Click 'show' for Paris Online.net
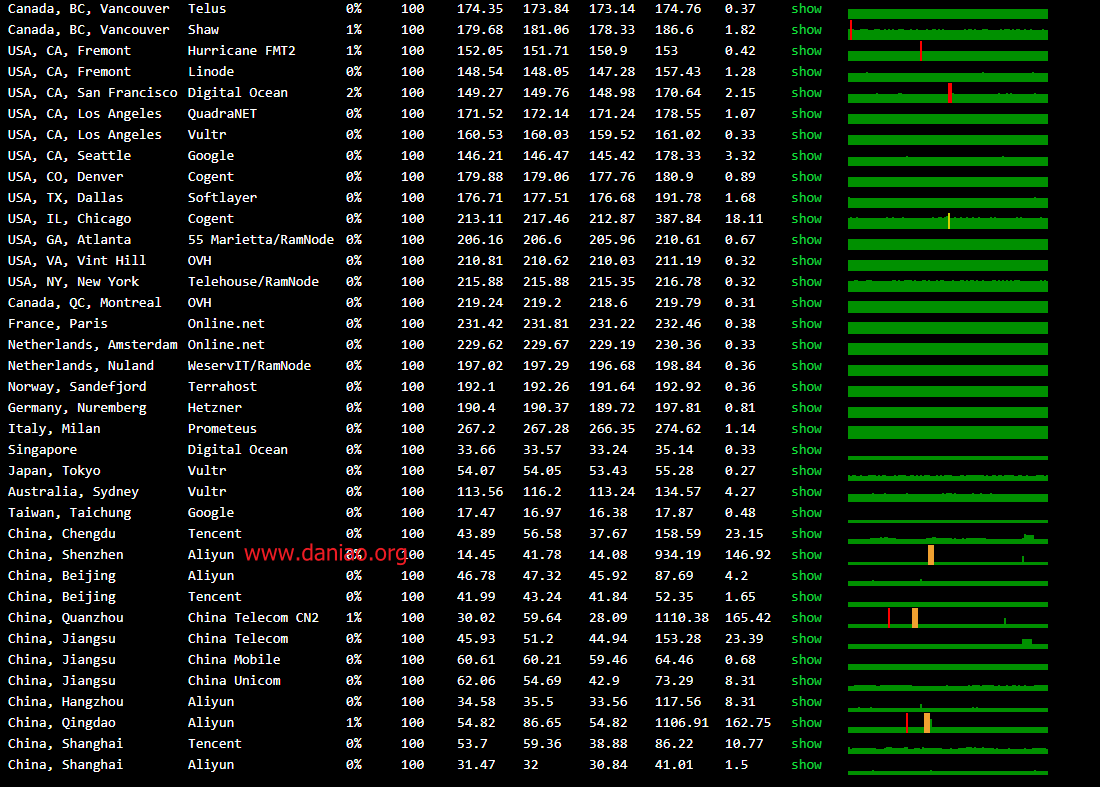 pos(806,323)
